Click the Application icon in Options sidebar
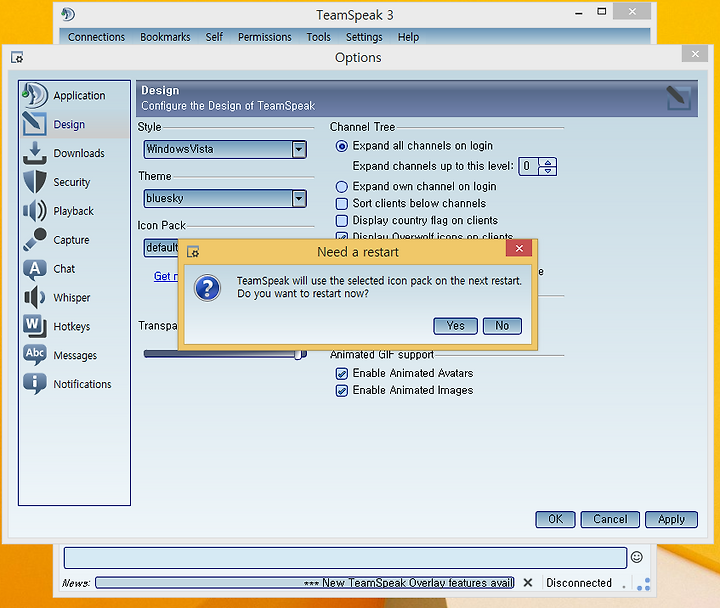 pyautogui.click(x=35, y=95)
